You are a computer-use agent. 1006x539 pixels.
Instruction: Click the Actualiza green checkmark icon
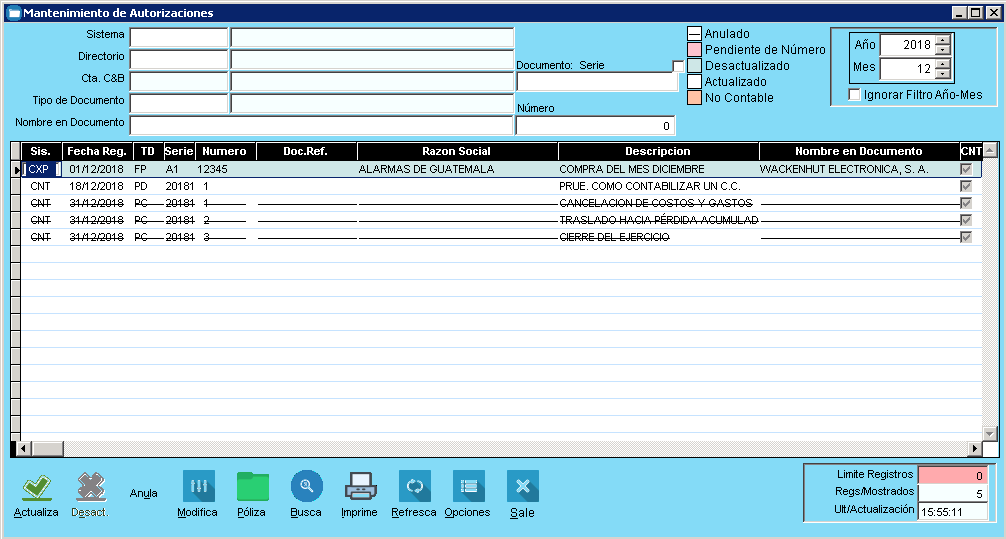[36, 488]
